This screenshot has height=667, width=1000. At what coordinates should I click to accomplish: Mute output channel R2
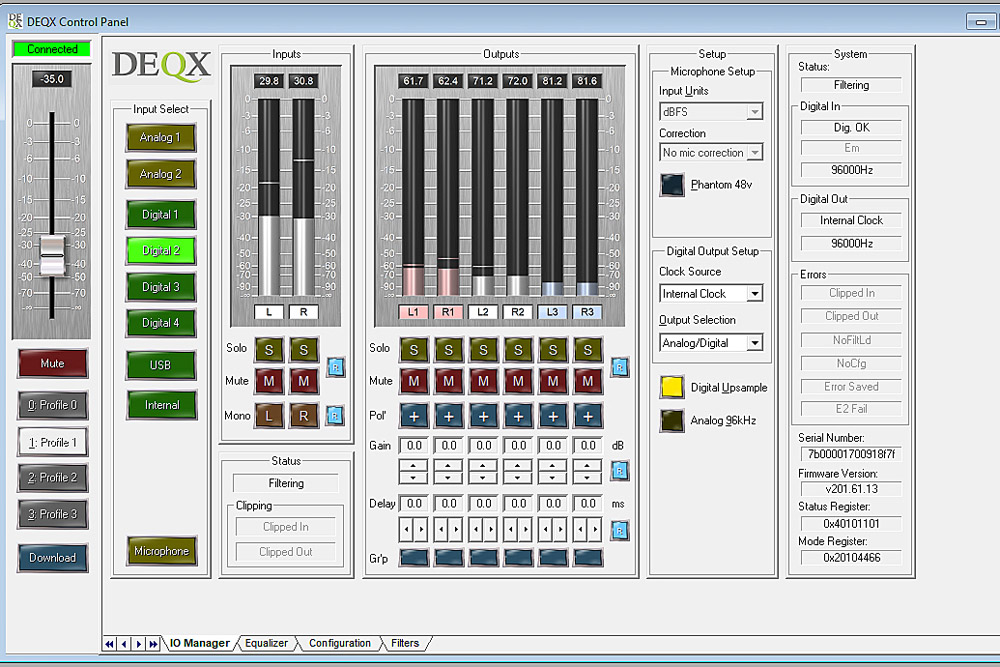coord(518,381)
